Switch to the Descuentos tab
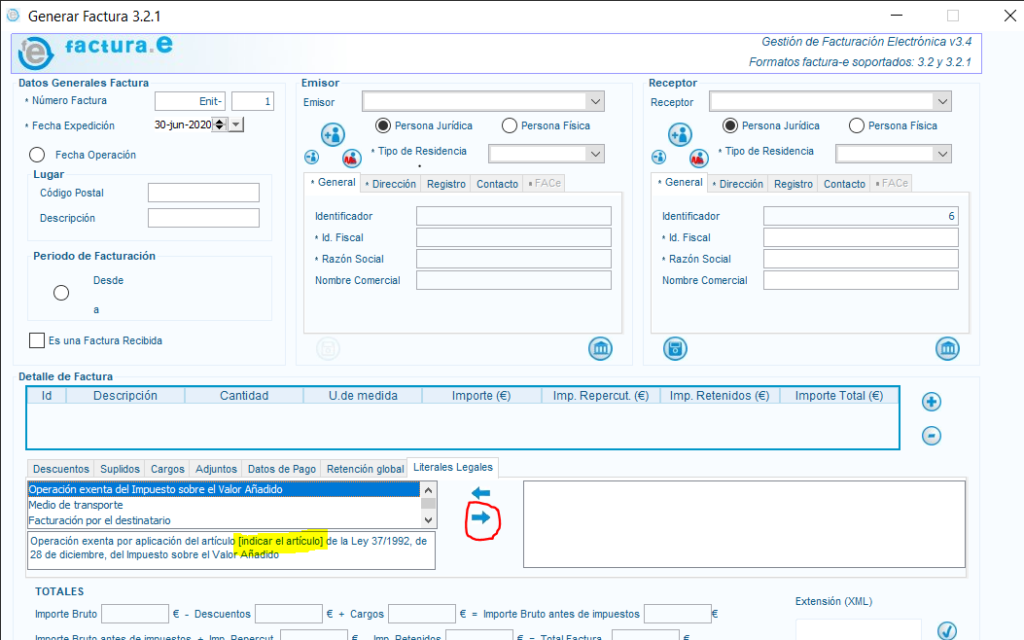Image resolution: width=1024 pixels, height=640 pixels. pyautogui.click(x=61, y=469)
